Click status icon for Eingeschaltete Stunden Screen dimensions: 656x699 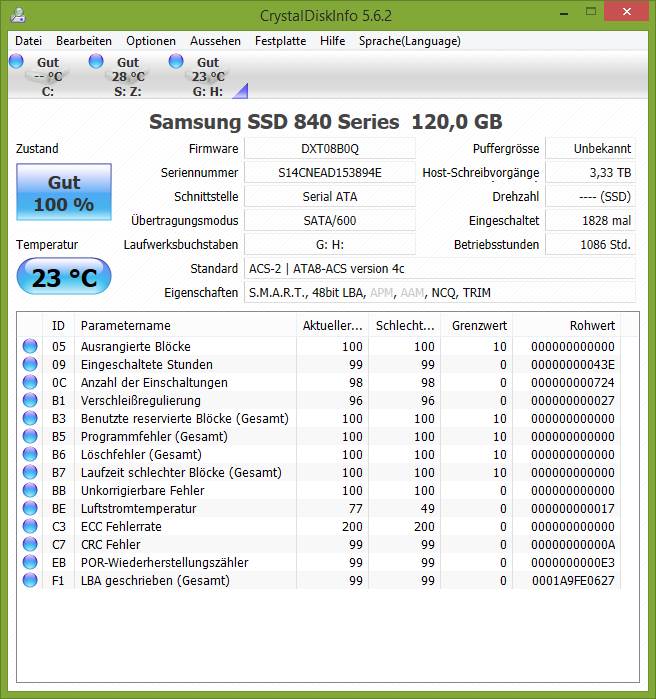click(x=30, y=364)
